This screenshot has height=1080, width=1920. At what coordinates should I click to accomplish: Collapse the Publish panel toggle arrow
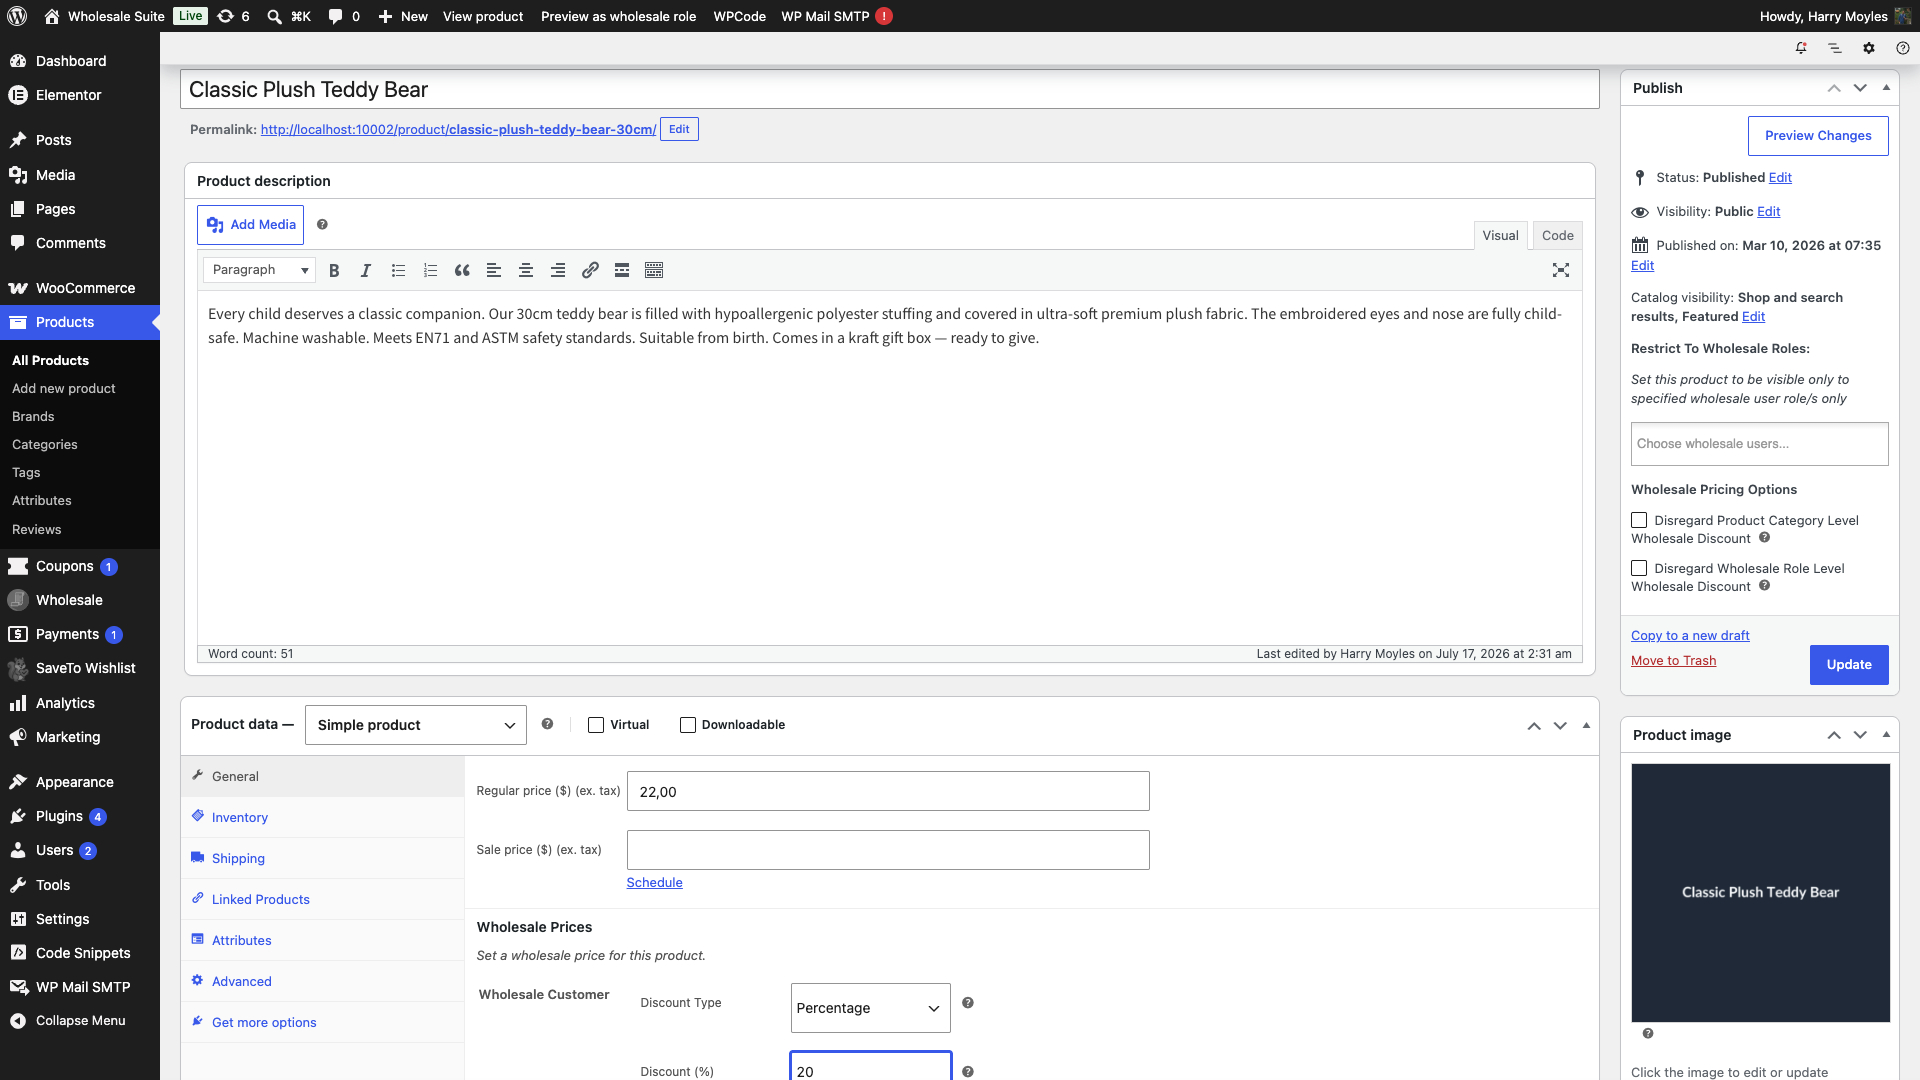(1886, 88)
